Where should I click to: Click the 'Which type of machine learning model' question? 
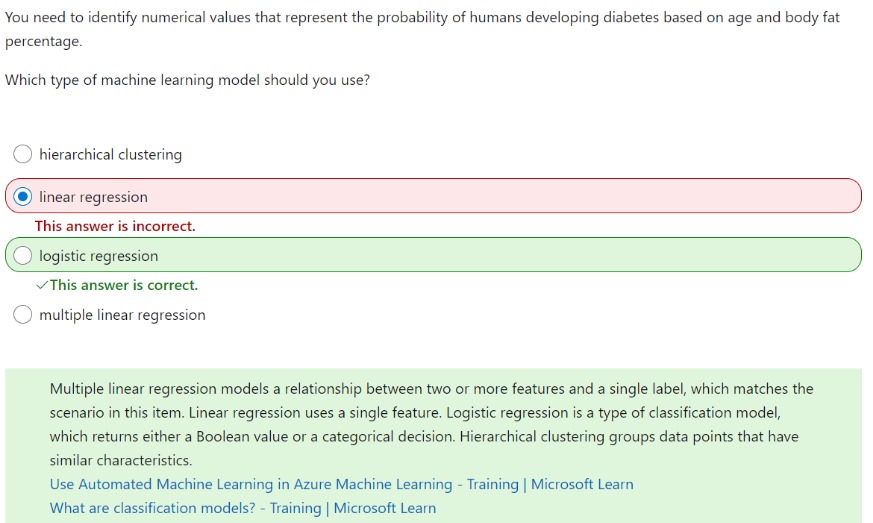[x=187, y=80]
